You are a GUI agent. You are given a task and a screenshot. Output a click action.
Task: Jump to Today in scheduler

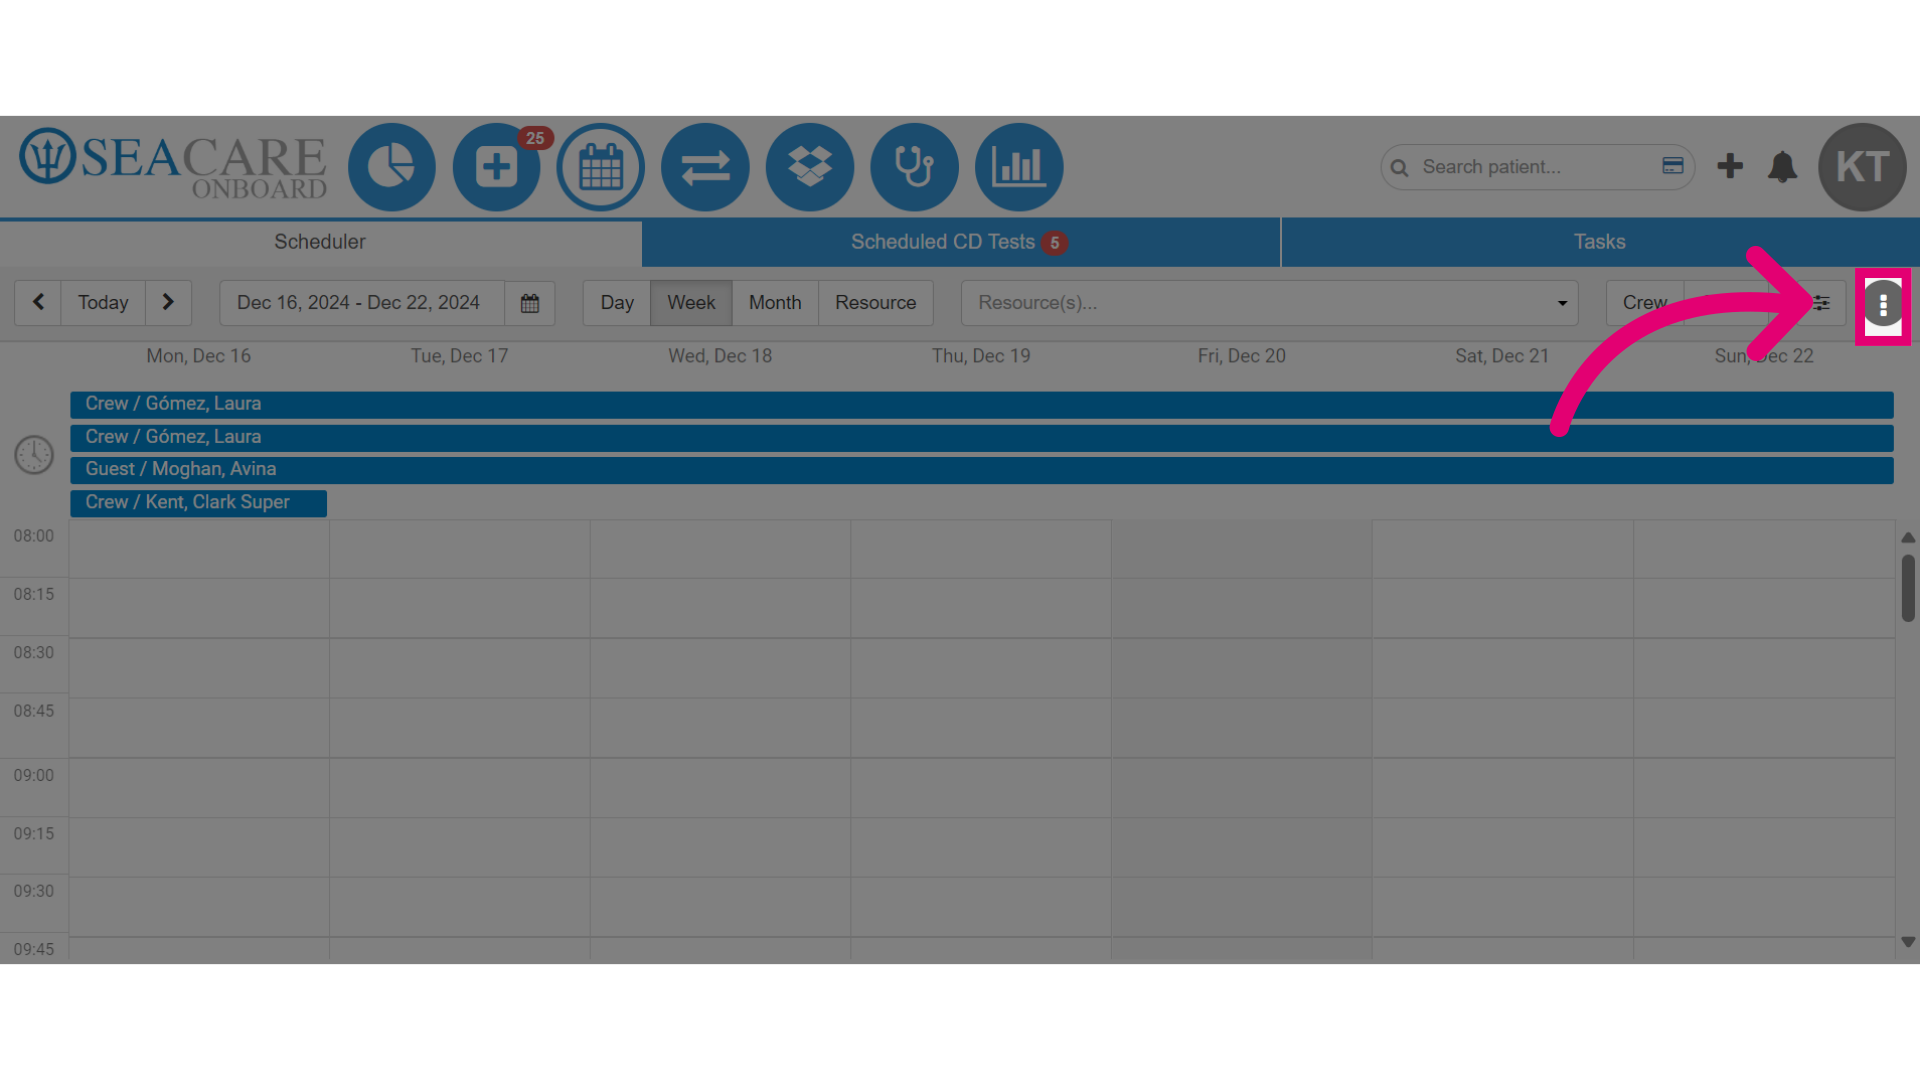tap(103, 302)
